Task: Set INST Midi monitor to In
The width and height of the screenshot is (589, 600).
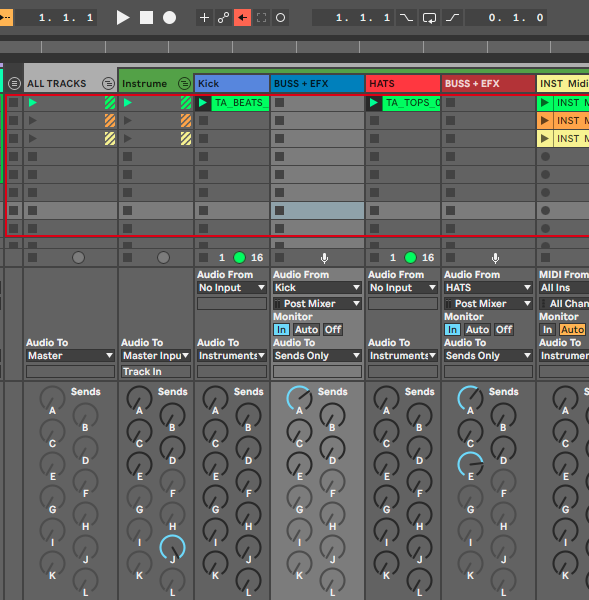Action: (547, 329)
